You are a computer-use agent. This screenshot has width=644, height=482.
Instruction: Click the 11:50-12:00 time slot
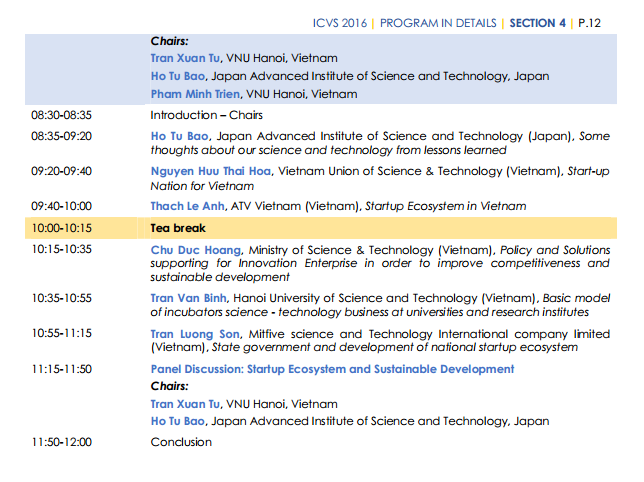point(60,441)
